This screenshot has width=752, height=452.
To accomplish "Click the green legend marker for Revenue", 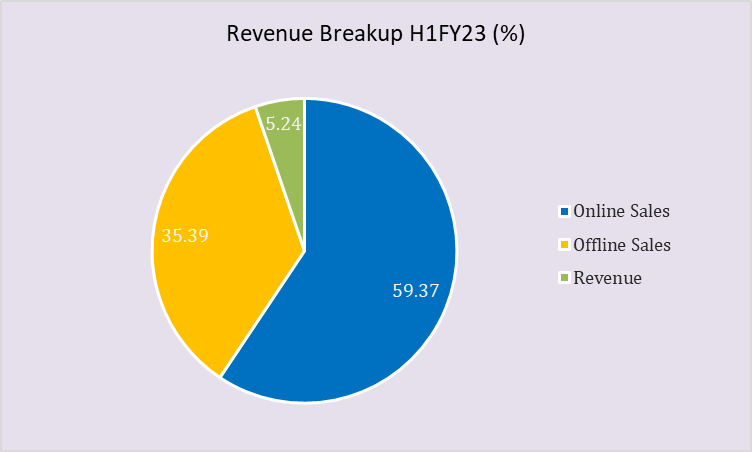I will (564, 278).
